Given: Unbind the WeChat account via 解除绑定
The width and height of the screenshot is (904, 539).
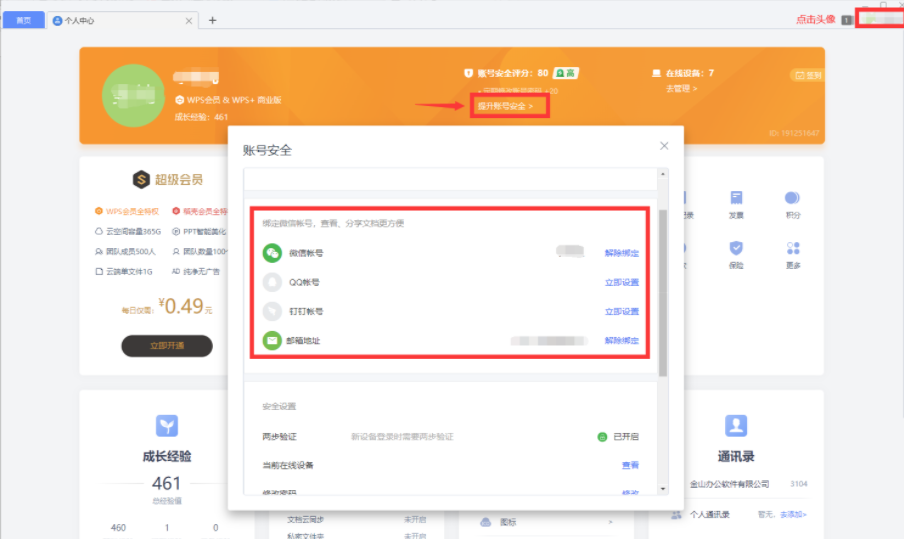Looking at the screenshot, I should tap(622, 253).
